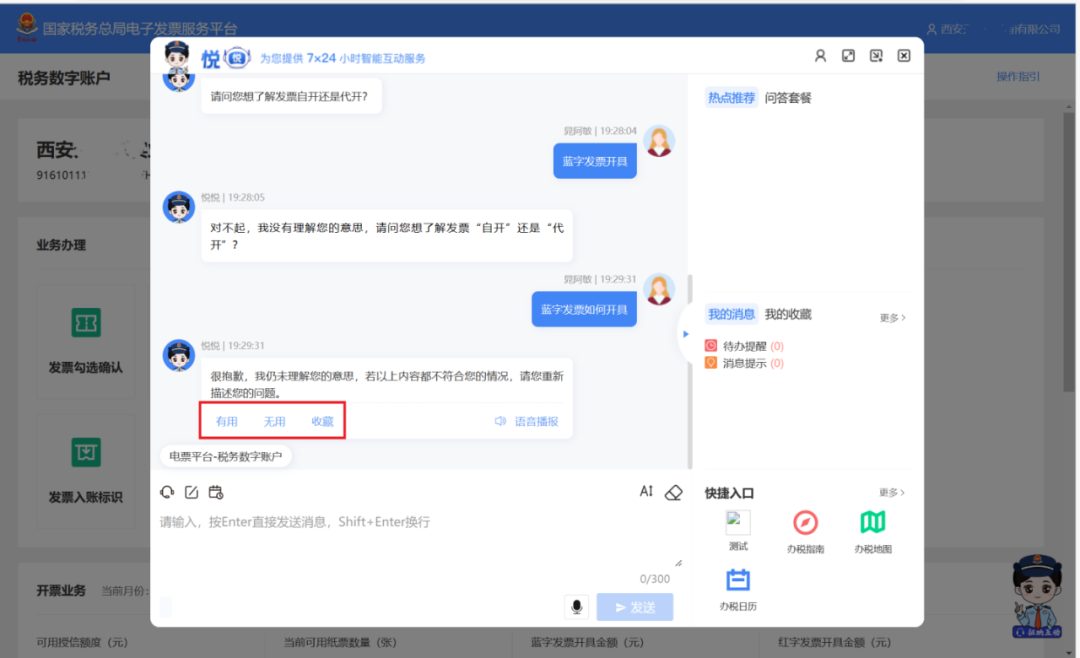The image size is (1080, 658).
Task: Click the 电票平台-税务数字账户 chip
Action: 225,456
